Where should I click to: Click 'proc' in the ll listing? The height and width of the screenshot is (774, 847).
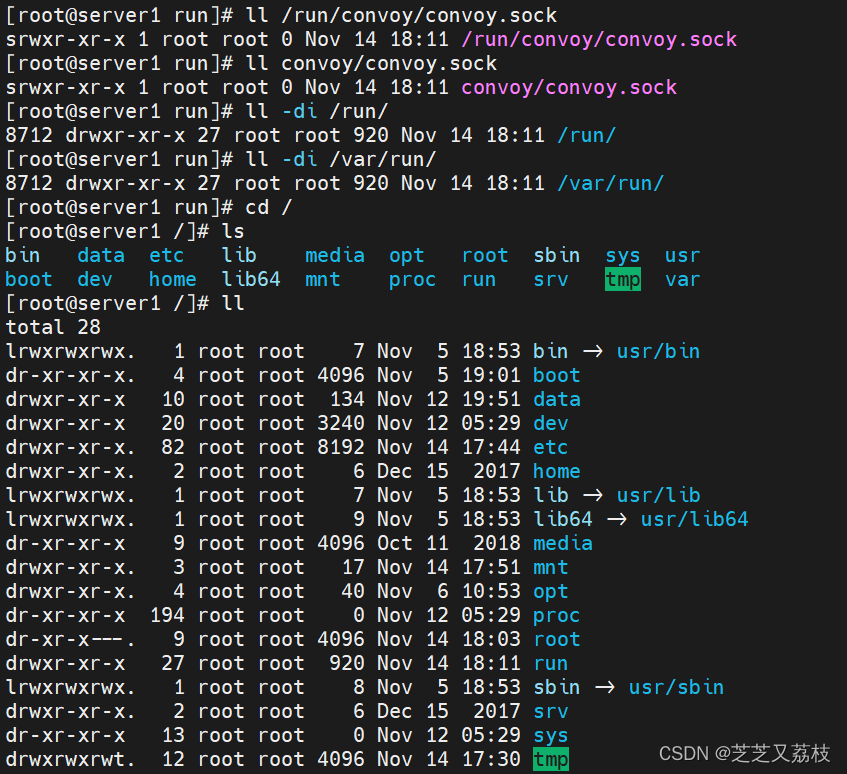(557, 616)
